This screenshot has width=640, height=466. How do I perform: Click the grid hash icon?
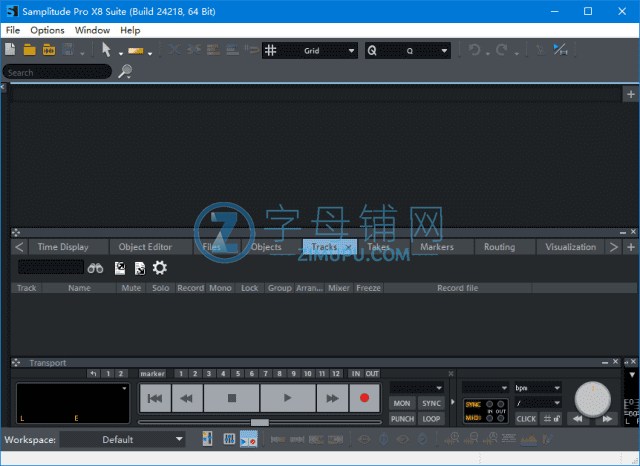271,51
